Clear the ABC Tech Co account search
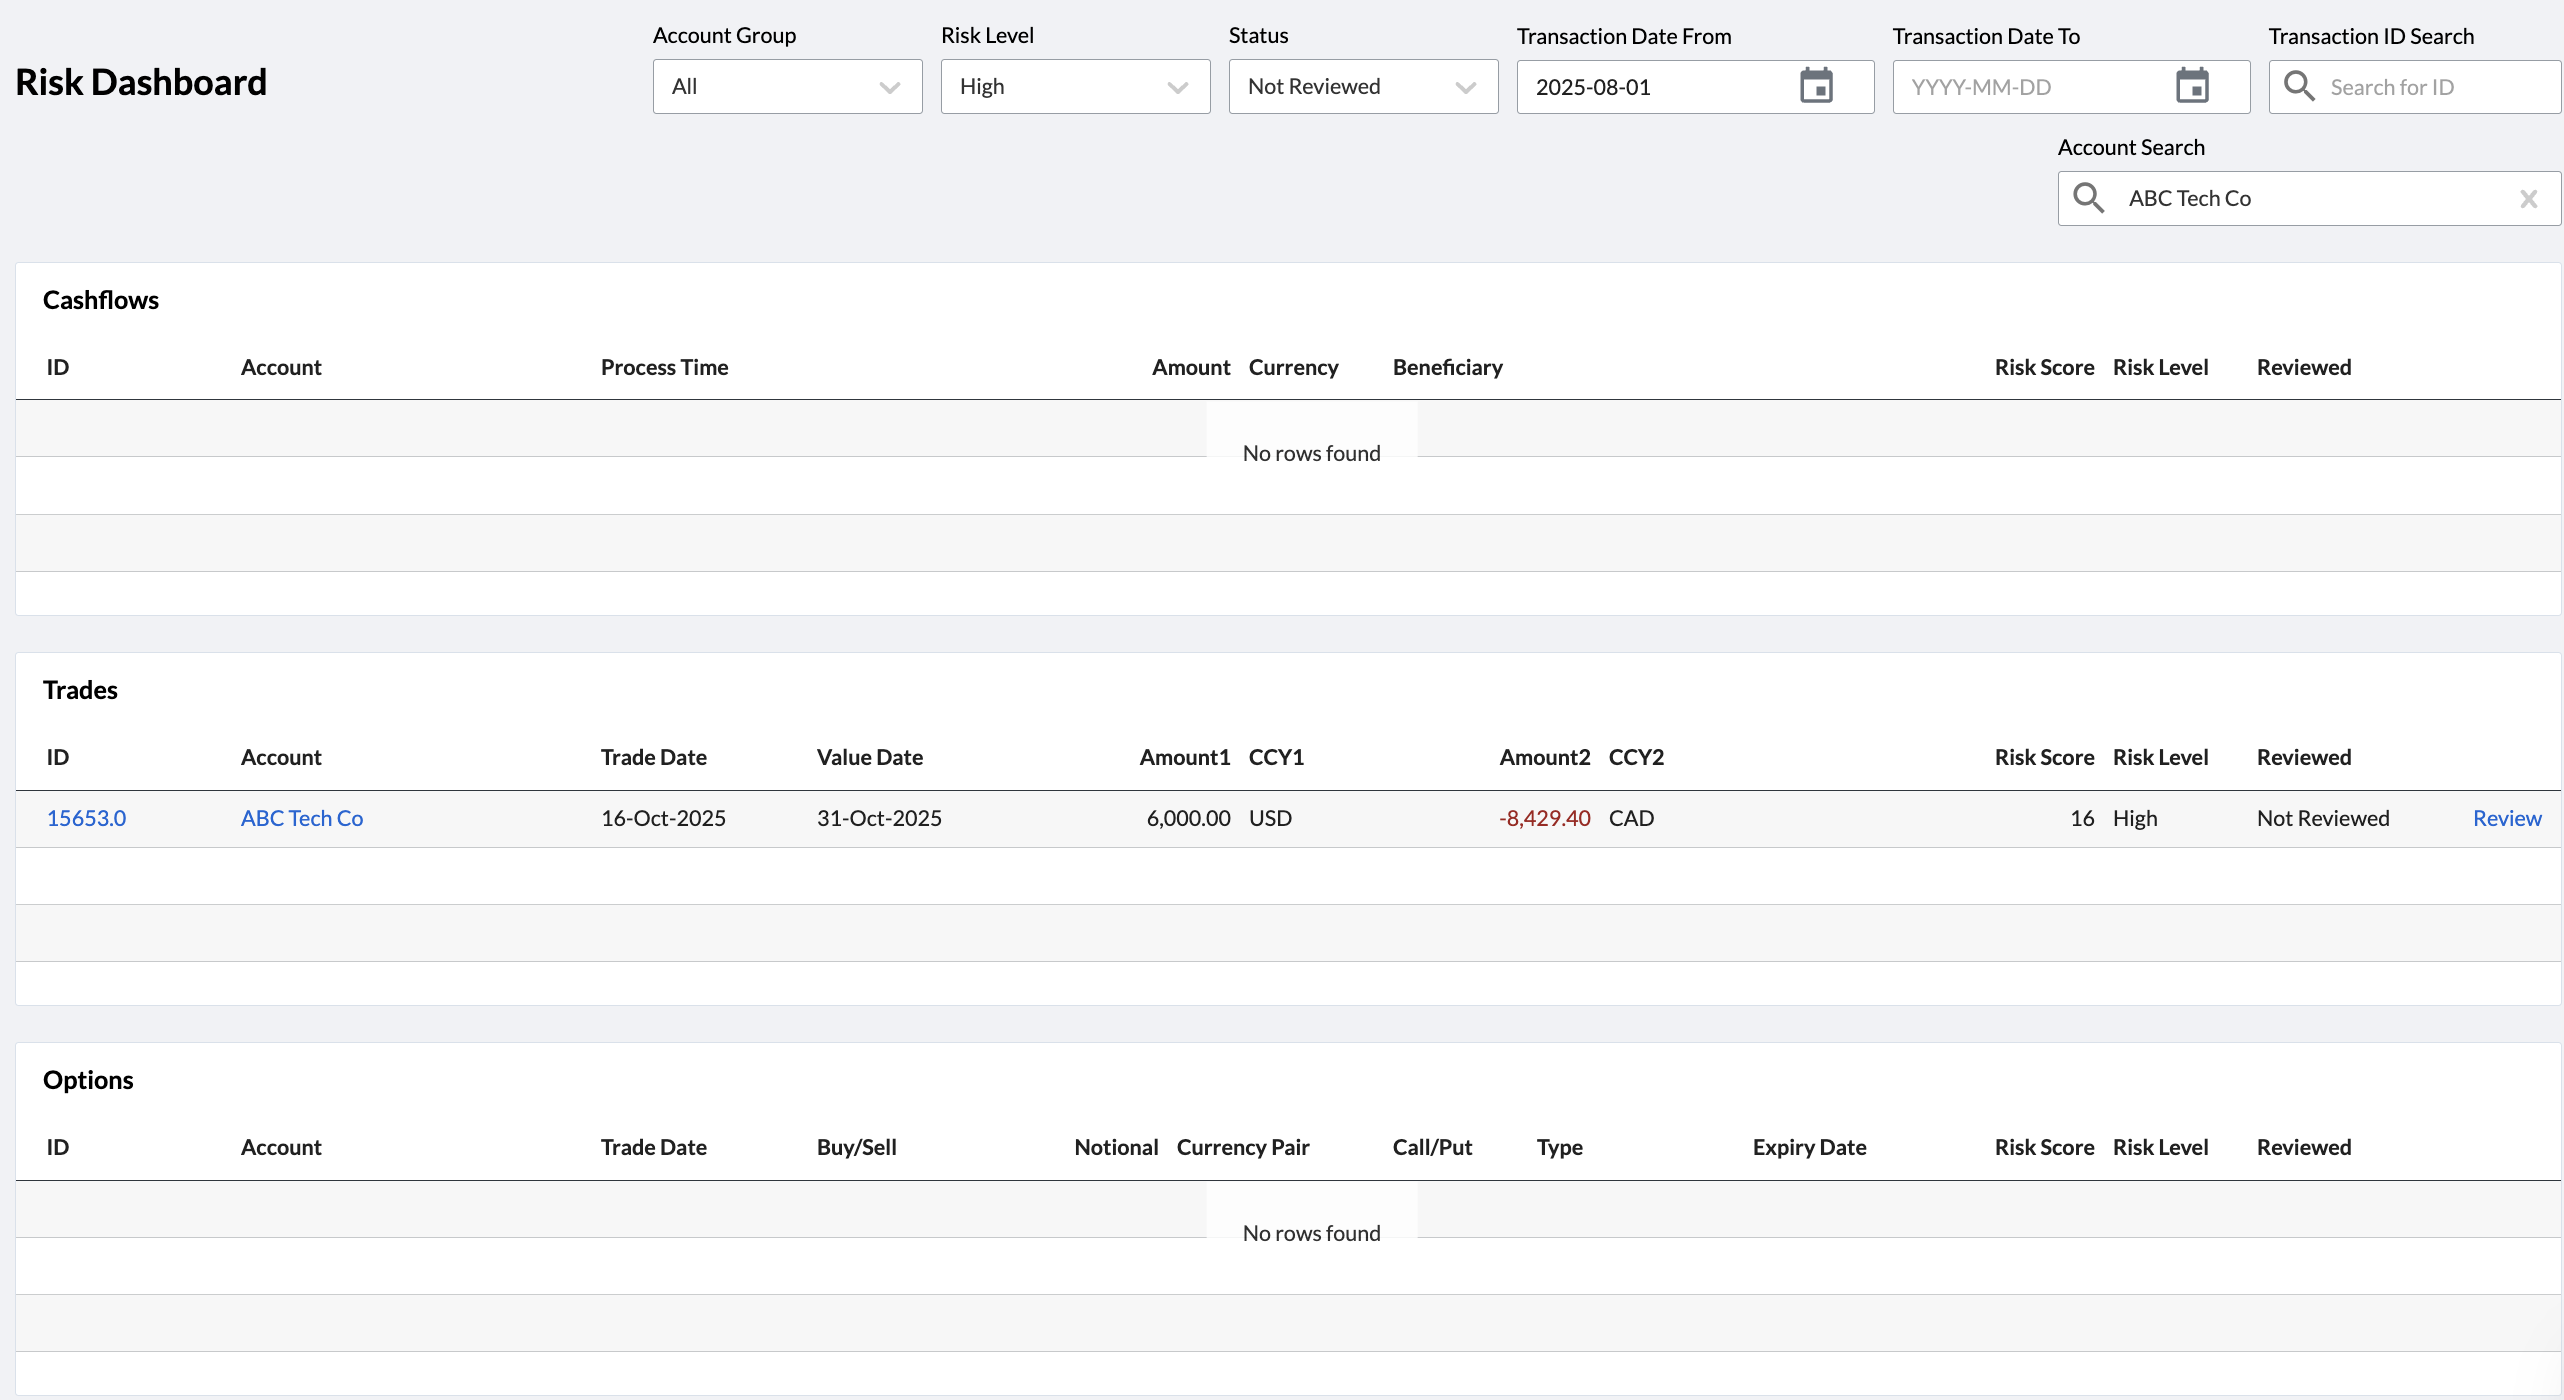This screenshot has height=1400, width=2564. click(x=2528, y=199)
